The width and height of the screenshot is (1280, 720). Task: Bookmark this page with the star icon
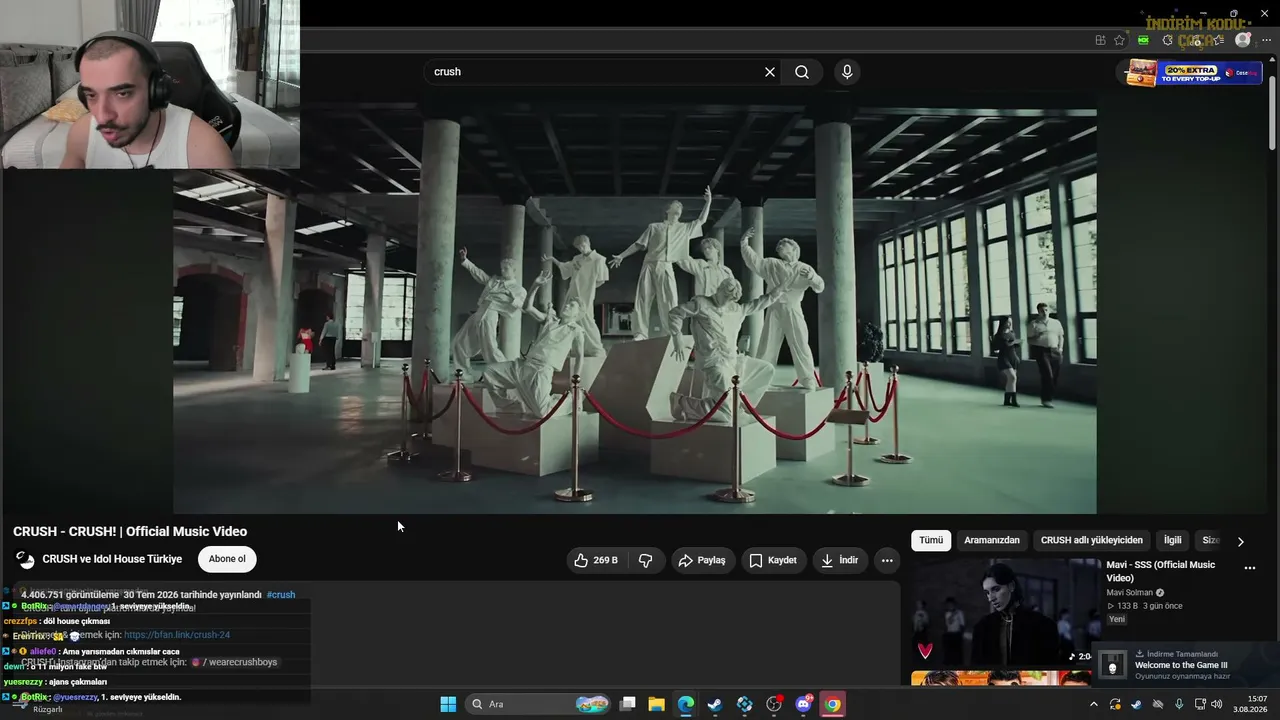pos(1119,40)
